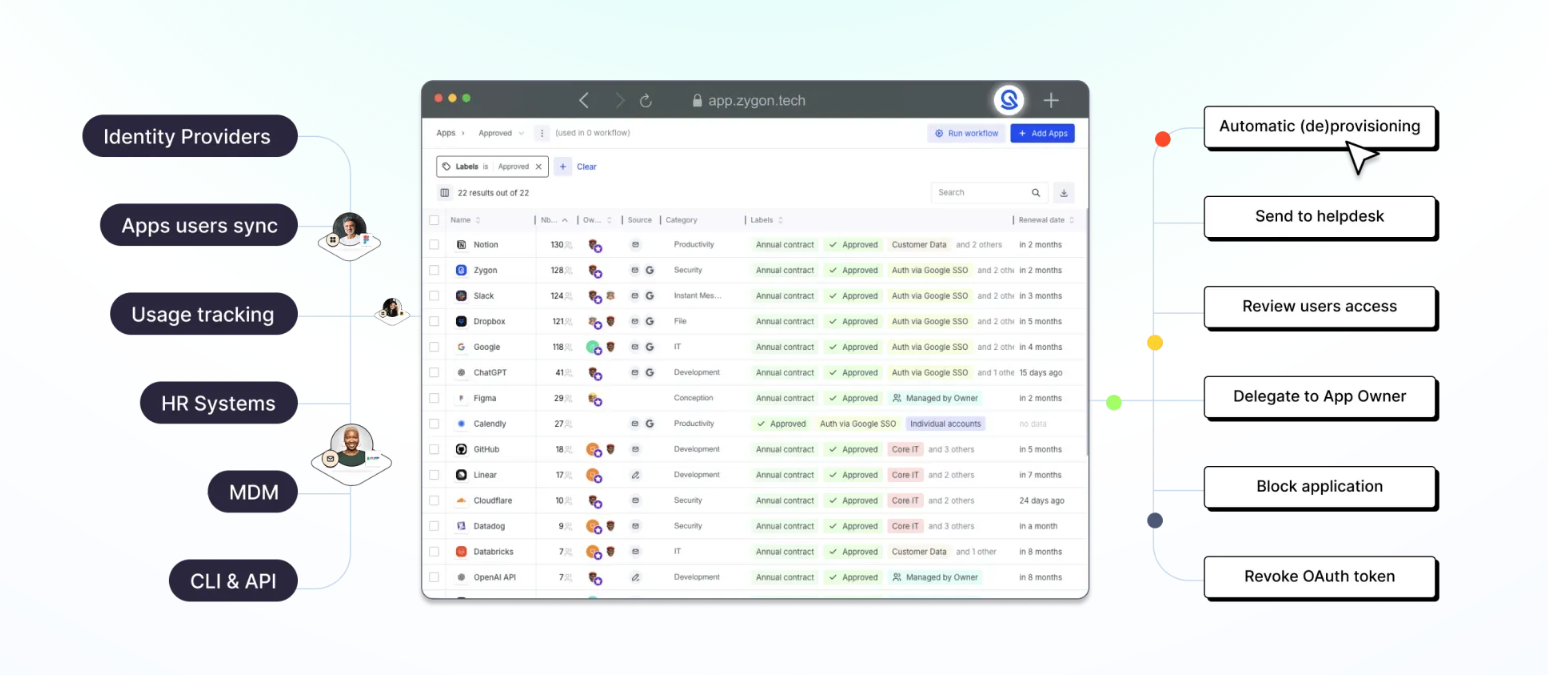Click the blue Add Apps button
Image resolution: width=1548 pixels, height=675 pixels.
(x=1042, y=133)
